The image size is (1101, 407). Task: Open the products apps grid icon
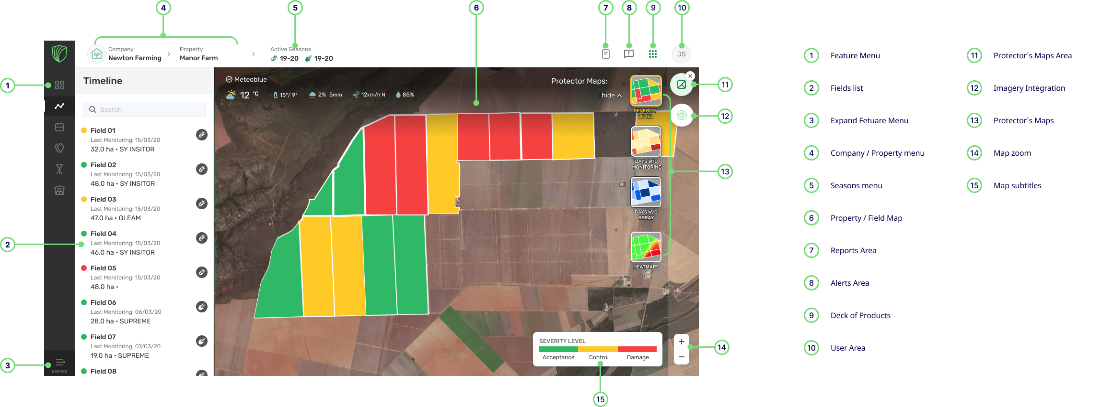point(653,54)
